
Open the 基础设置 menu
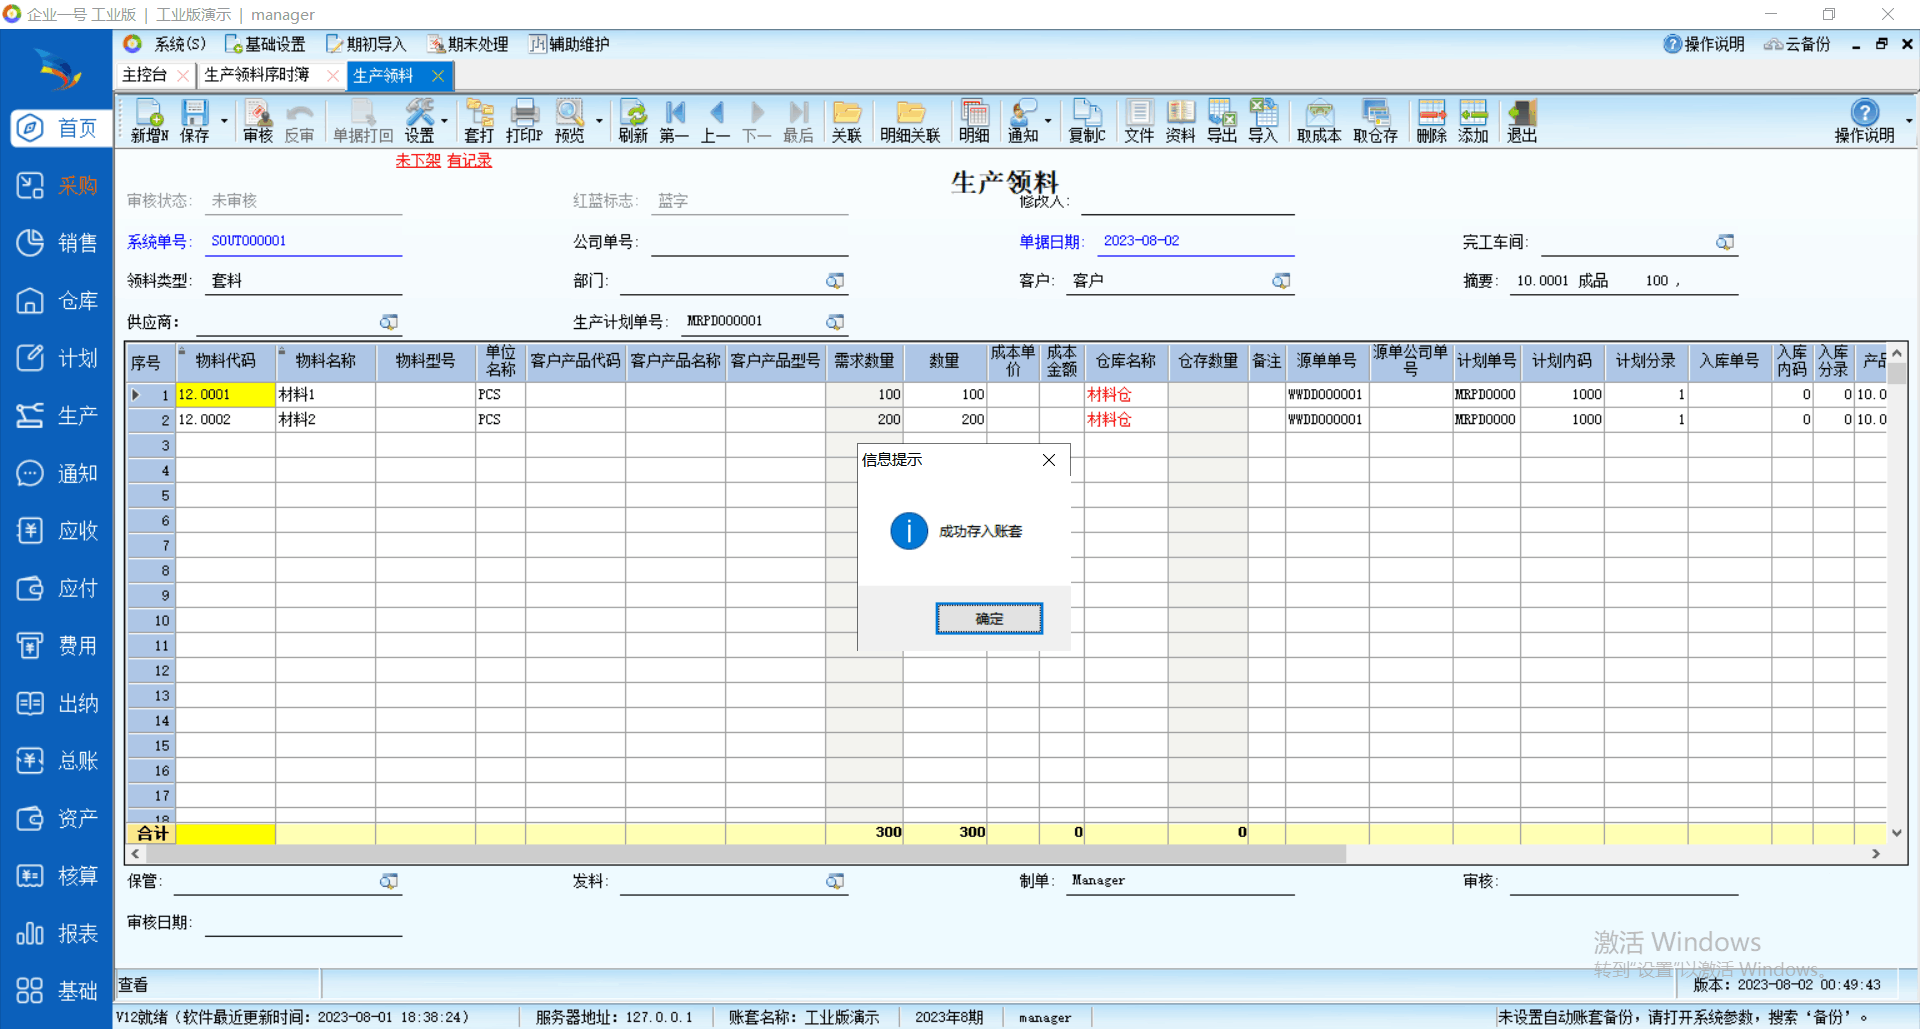point(265,44)
